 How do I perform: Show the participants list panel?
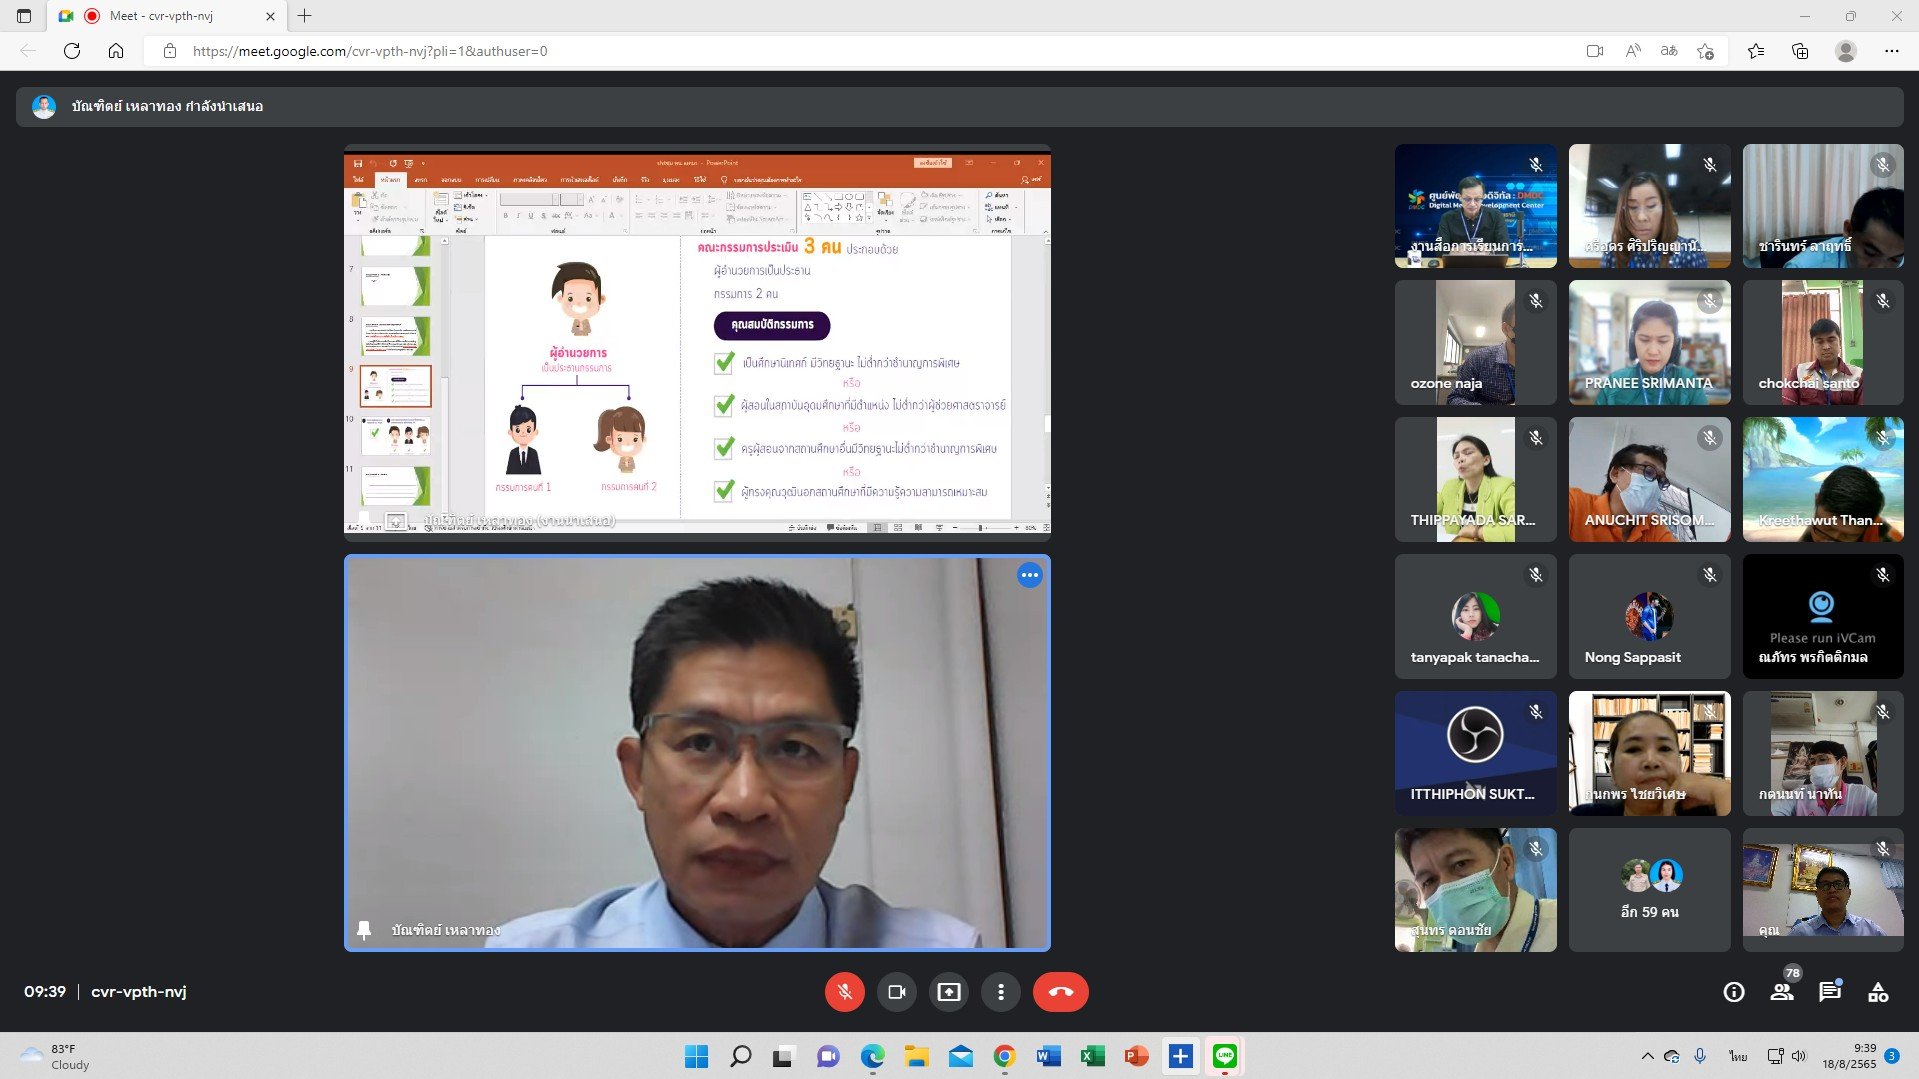tap(1782, 992)
